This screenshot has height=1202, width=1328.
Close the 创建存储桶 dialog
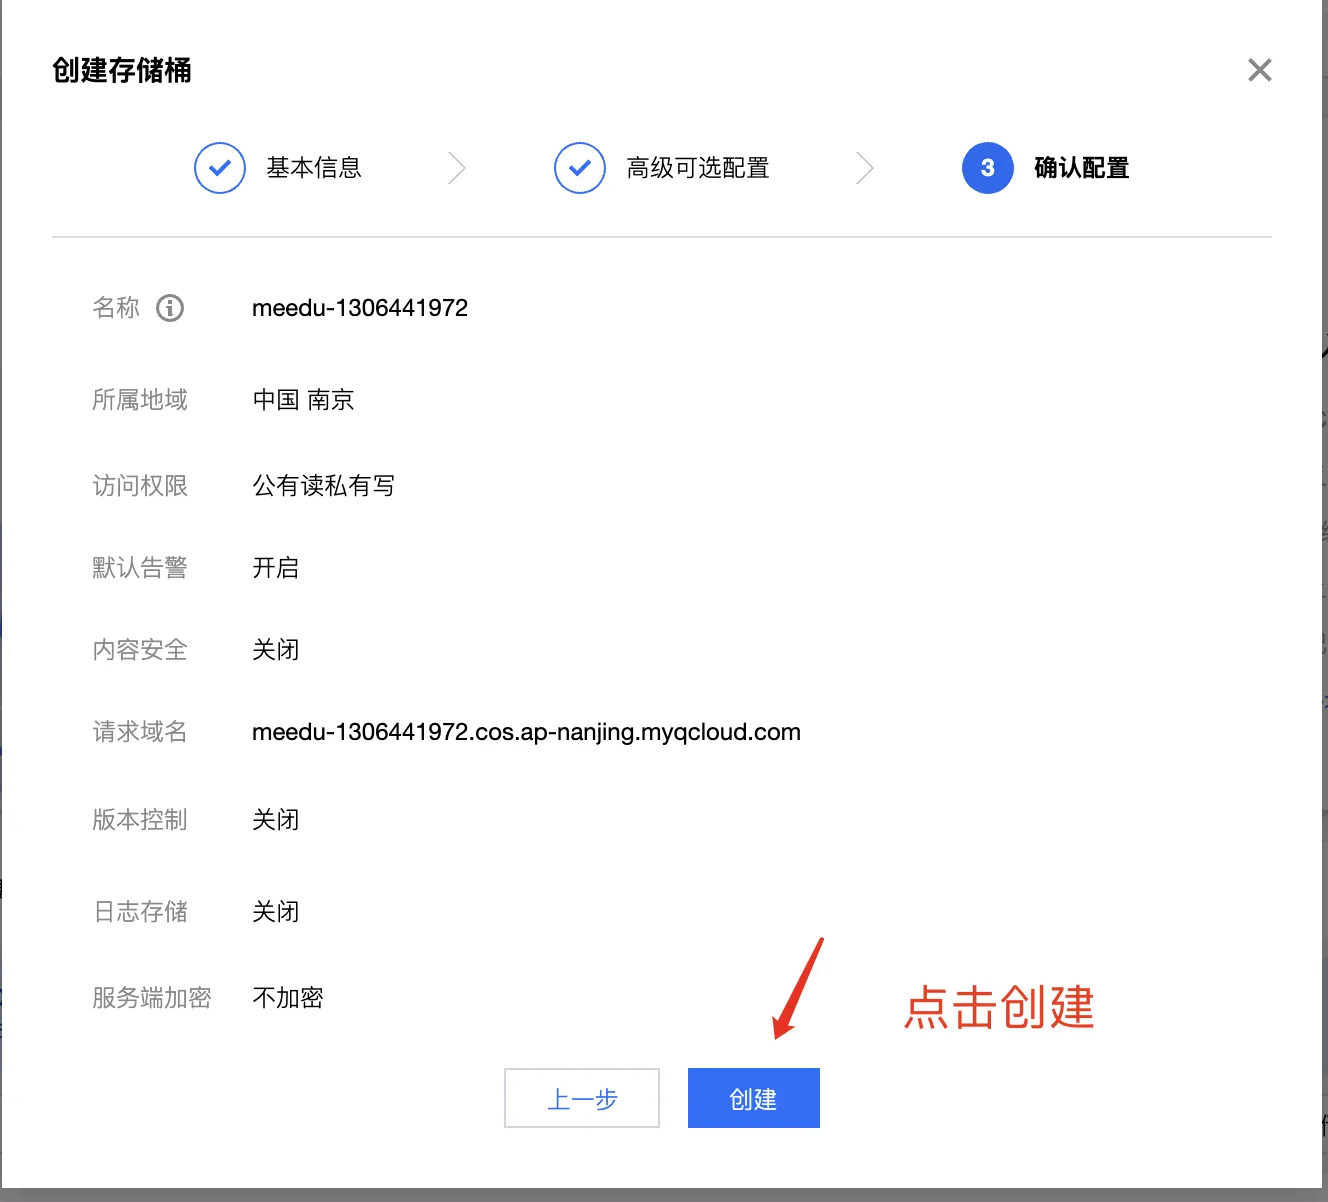pos(1260,70)
